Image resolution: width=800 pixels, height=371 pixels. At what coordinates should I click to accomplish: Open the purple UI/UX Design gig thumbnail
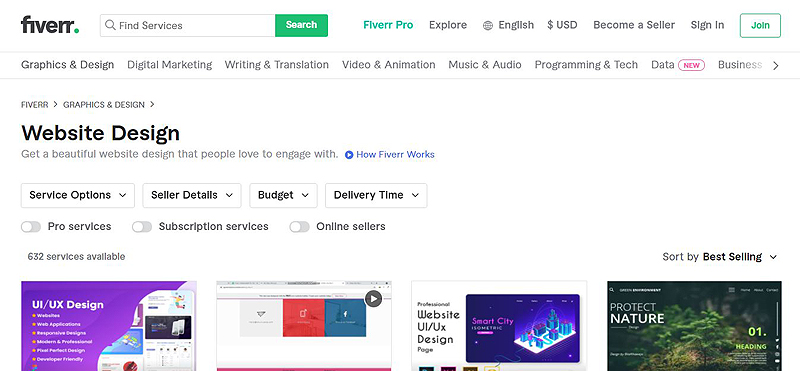[x=109, y=326]
